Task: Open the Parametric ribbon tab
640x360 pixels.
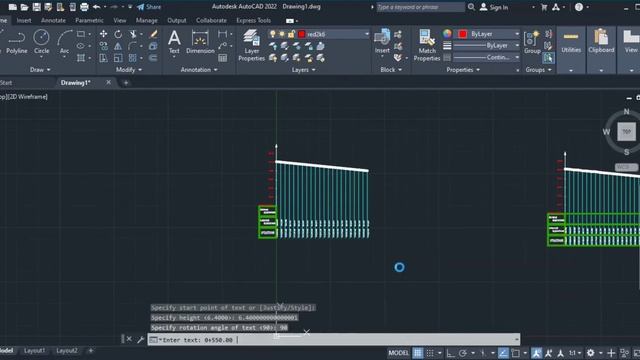Action: tap(89, 20)
